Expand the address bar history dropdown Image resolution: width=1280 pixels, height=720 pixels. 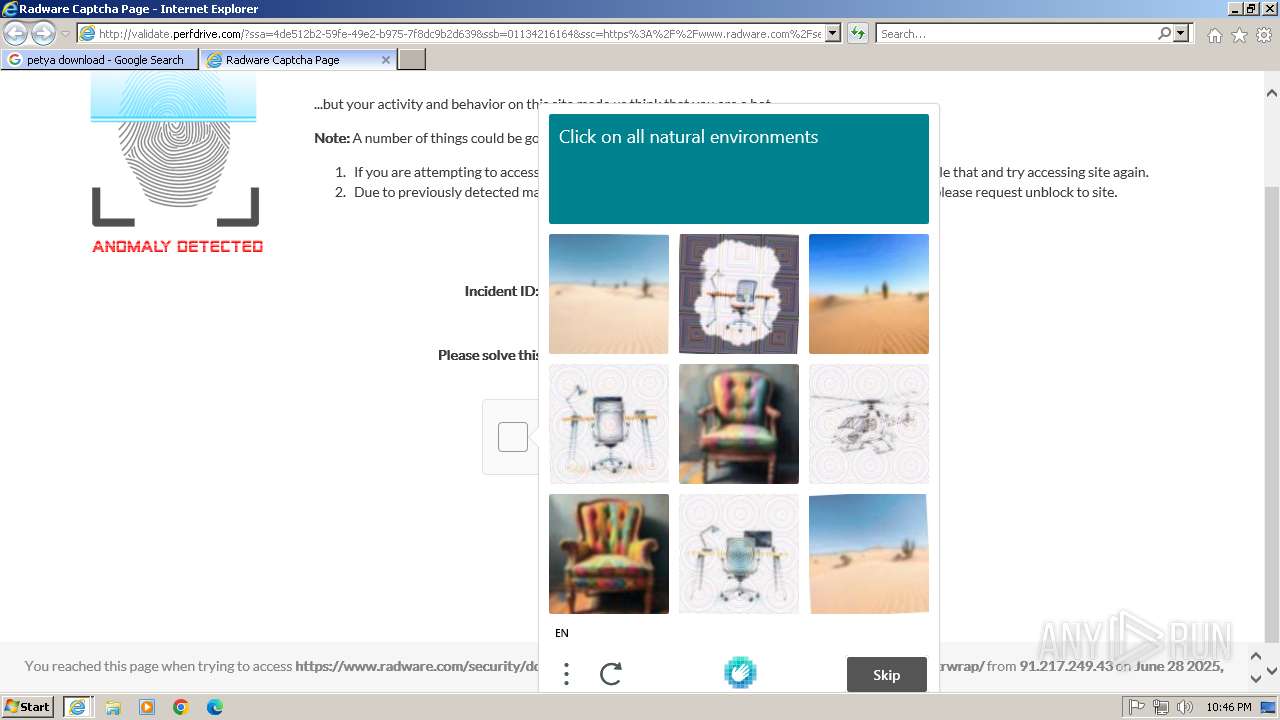[x=833, y=33]
